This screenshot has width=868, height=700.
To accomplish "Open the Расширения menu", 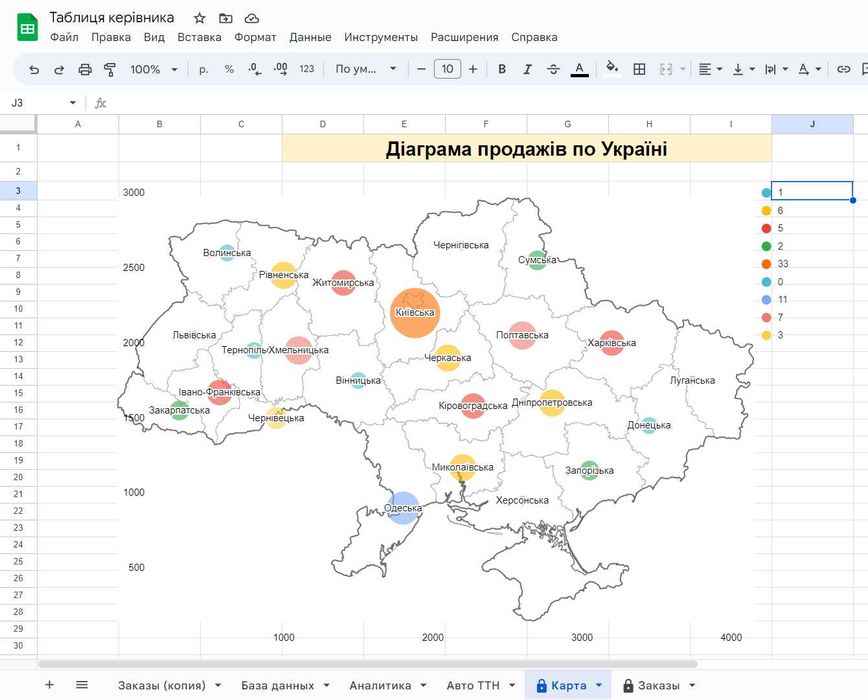I will (464, 37).
